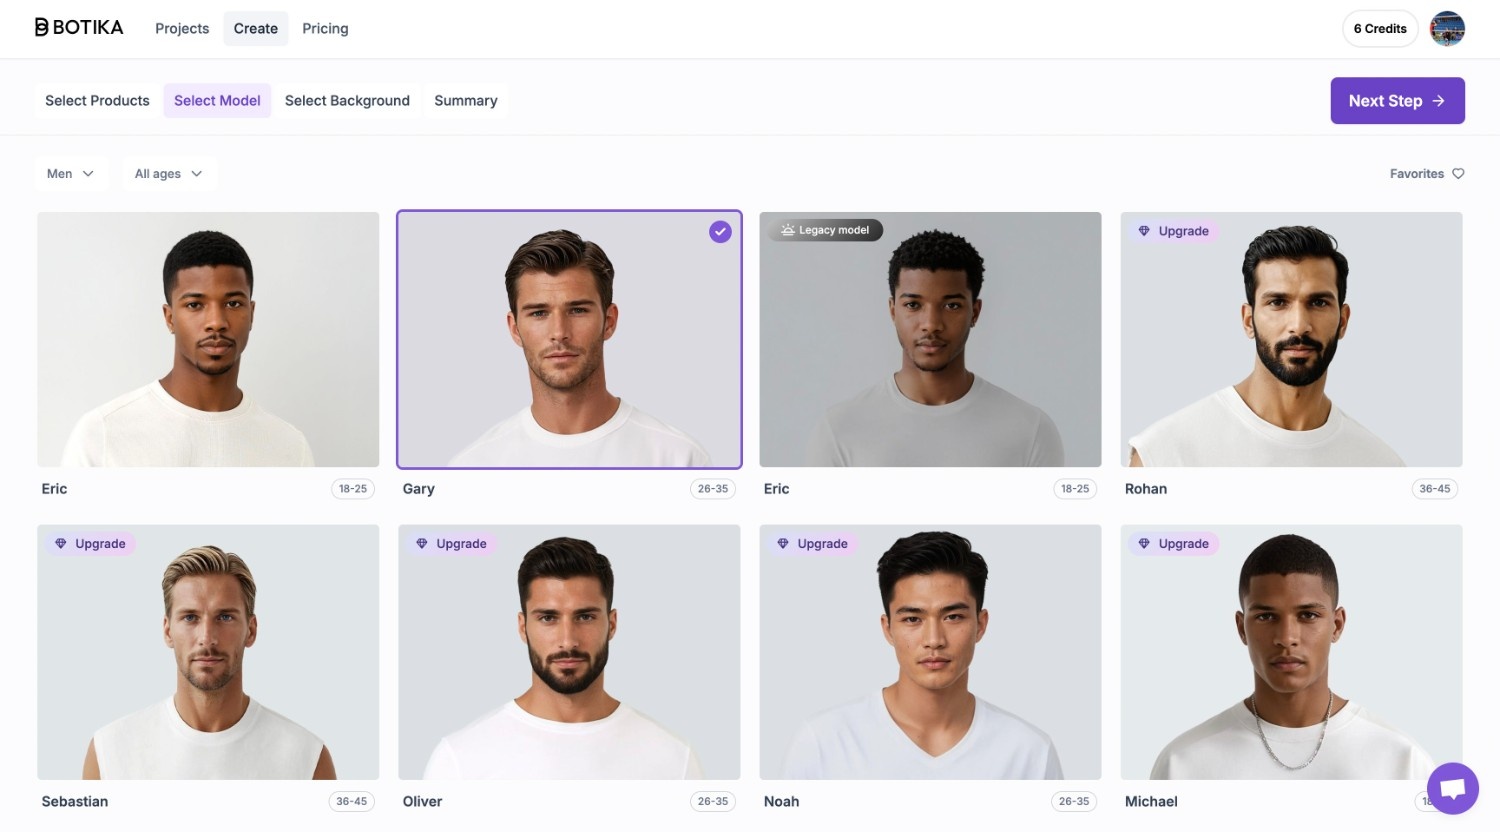Select the first Eric model thumbnail

coord(208,339)
